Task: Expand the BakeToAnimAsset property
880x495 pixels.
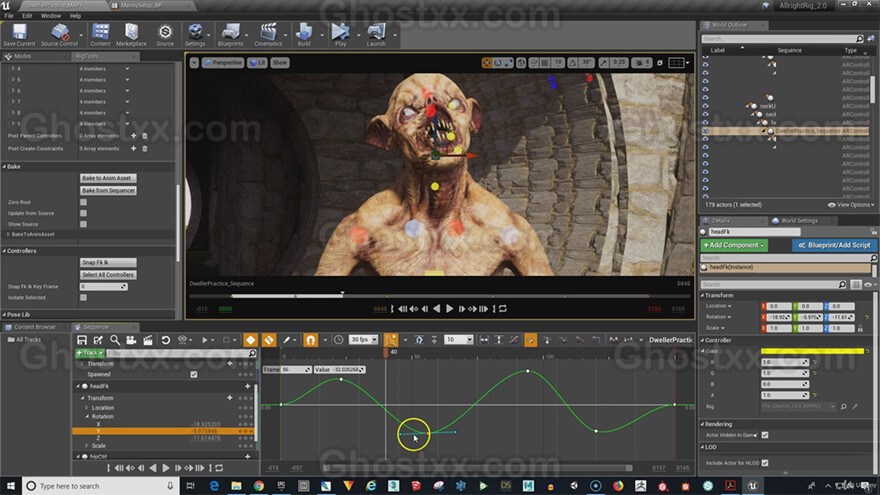Action: (x=8, y=235)
